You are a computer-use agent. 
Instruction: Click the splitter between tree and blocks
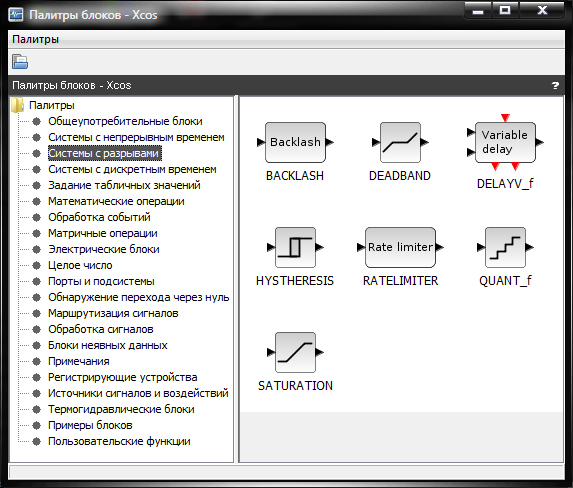click(236, 279)
